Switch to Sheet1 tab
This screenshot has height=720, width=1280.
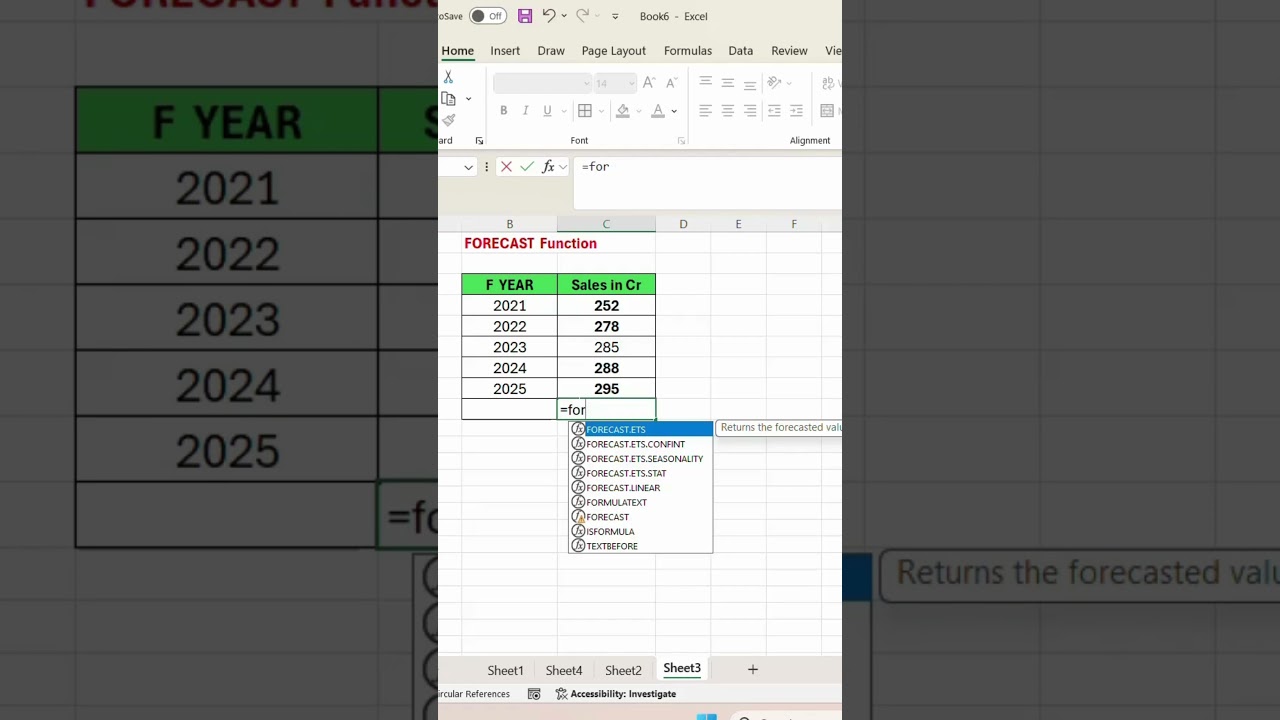(505, 670)
